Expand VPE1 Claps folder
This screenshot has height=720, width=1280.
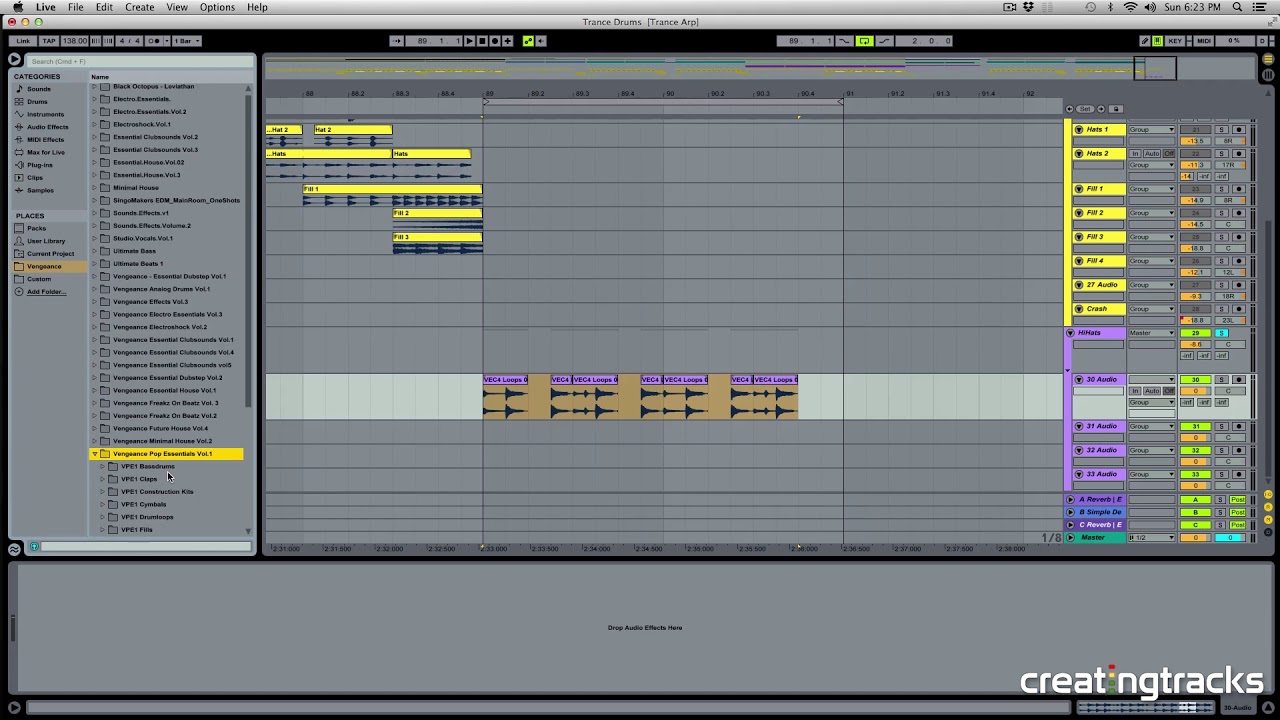coord(102,479)
